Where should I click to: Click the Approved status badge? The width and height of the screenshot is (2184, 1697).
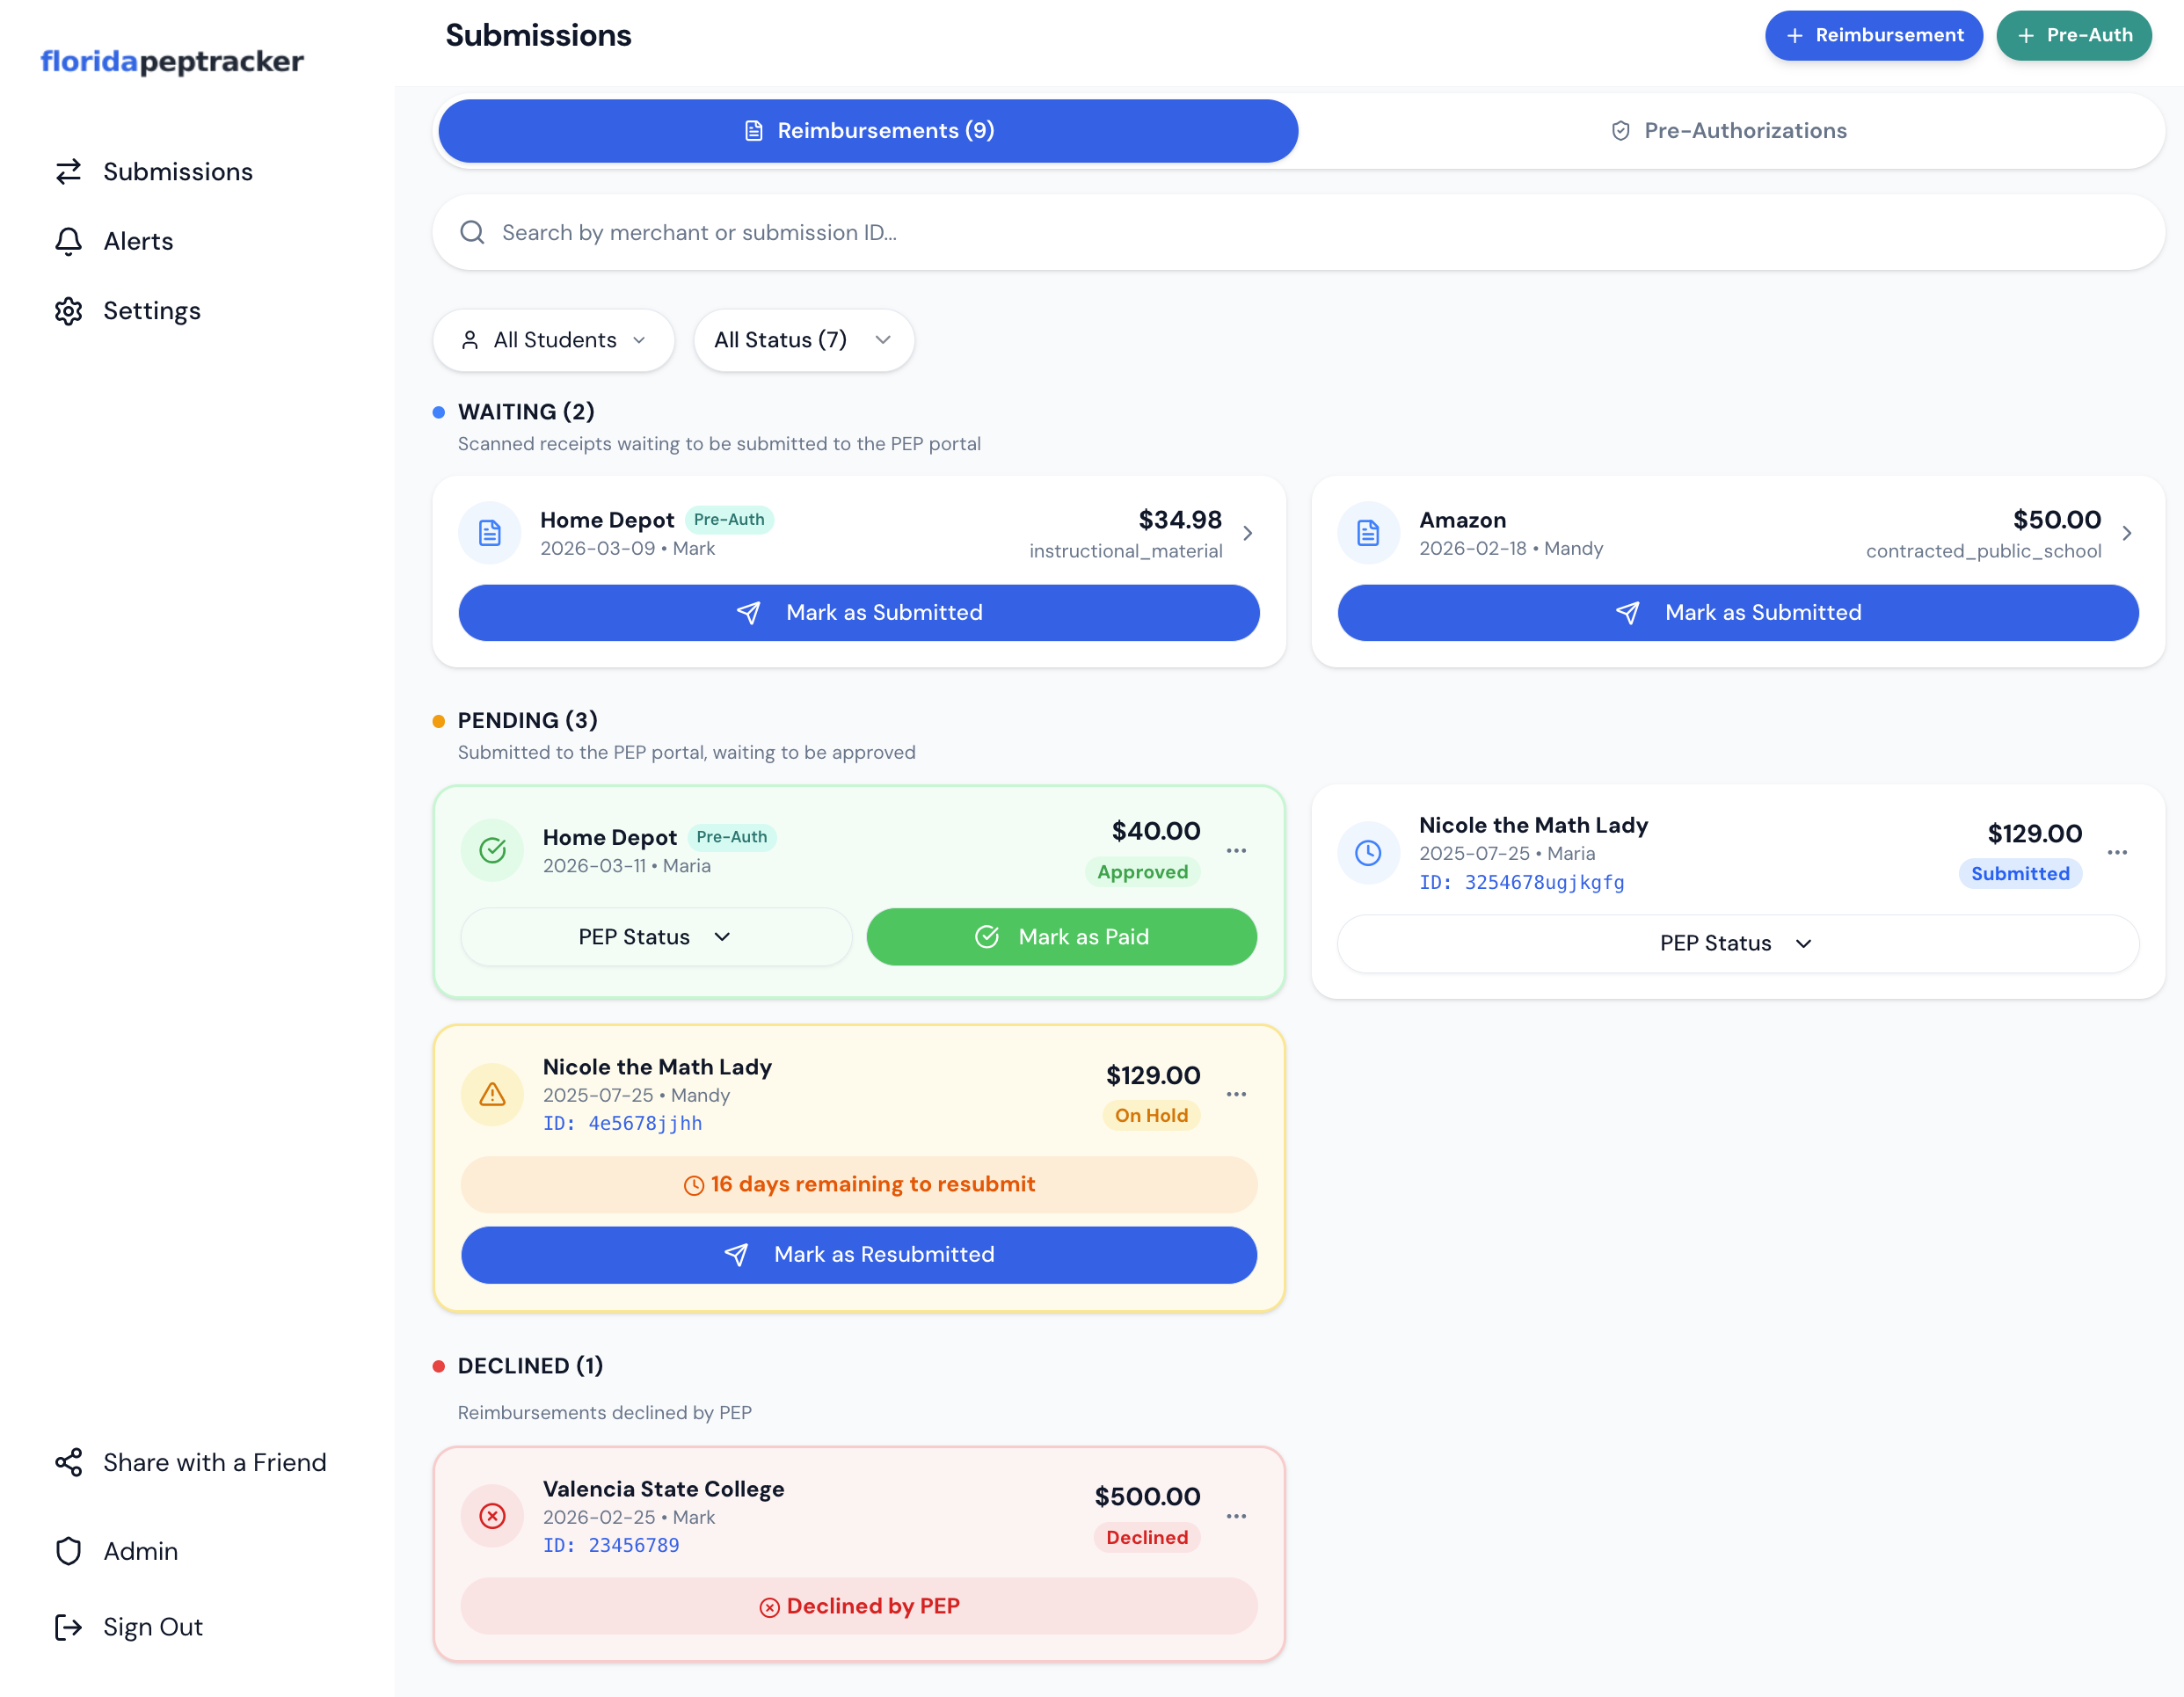(x=1142, y=872)
